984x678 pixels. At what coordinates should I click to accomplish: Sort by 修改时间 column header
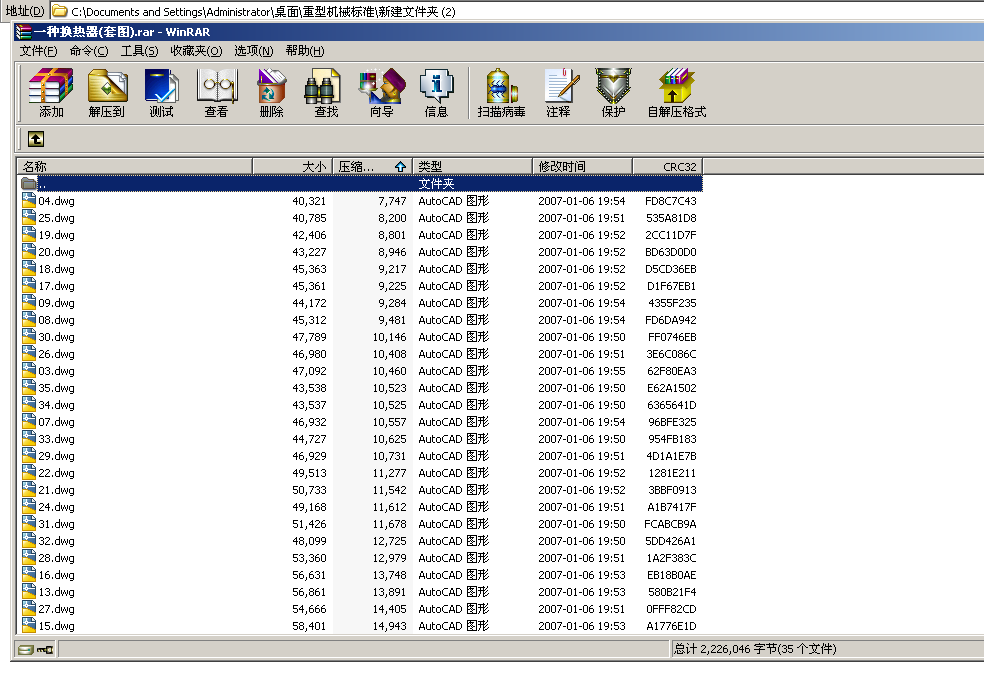tap(582, 166)
